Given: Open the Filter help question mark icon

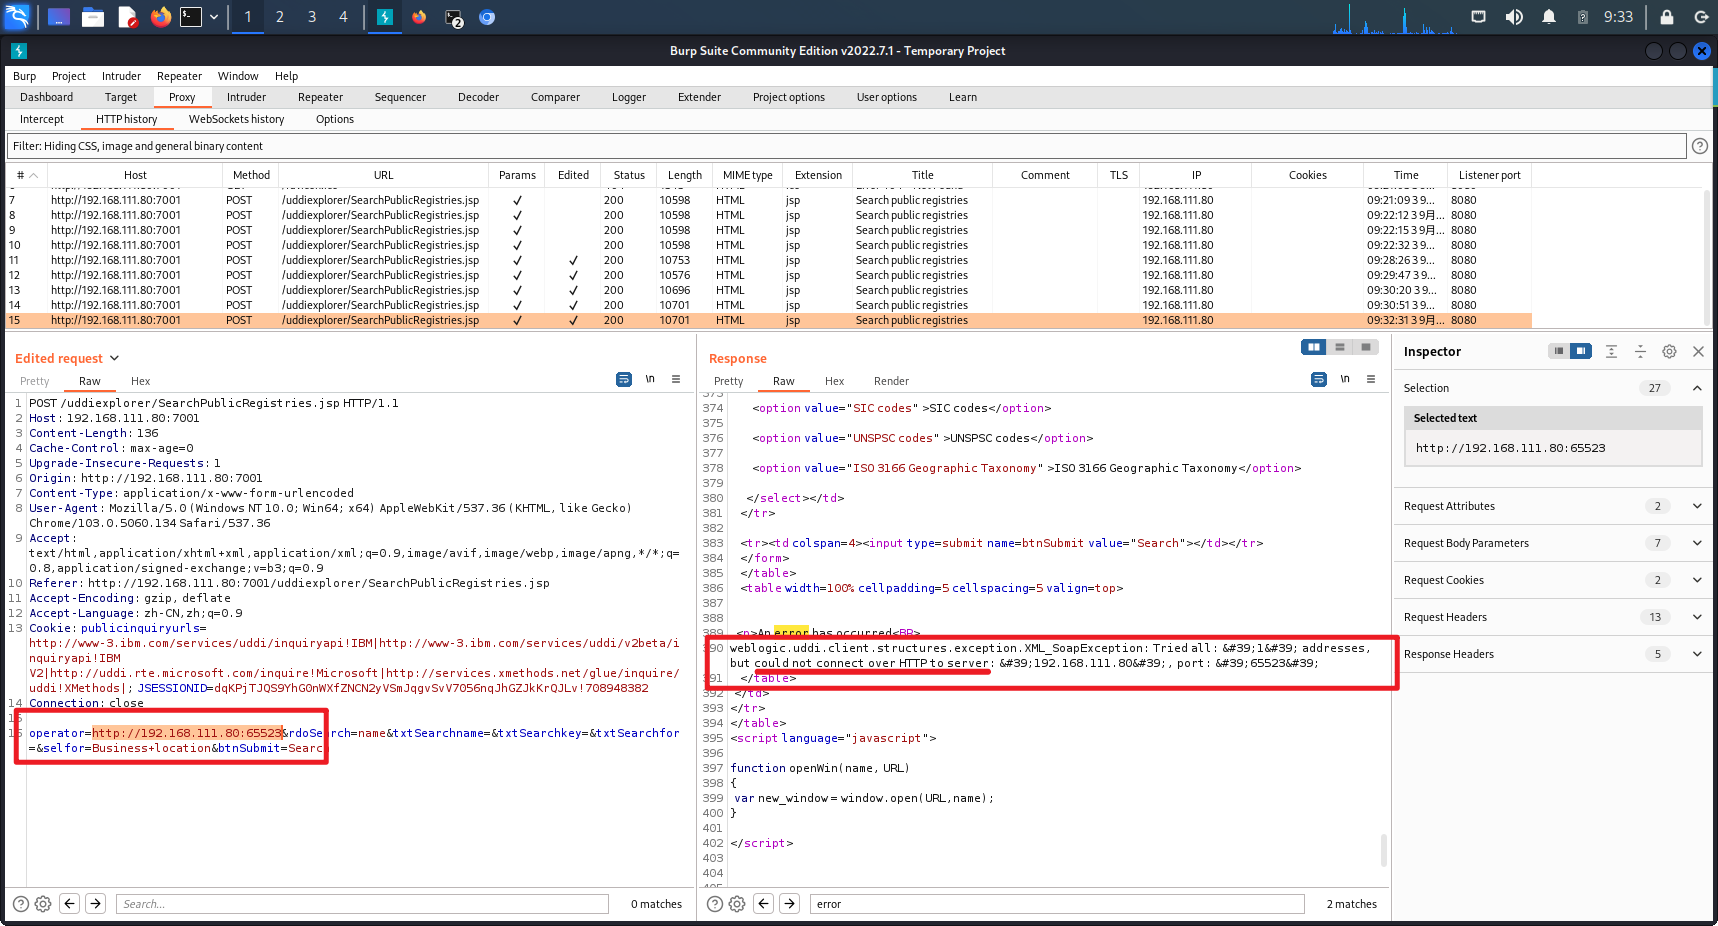Looking at the screenshot, I should 1699,146.
